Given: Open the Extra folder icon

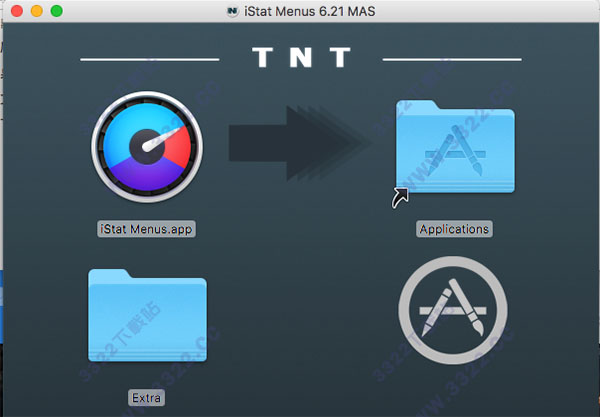Looking at the screenshot, I should coord(147,315).
